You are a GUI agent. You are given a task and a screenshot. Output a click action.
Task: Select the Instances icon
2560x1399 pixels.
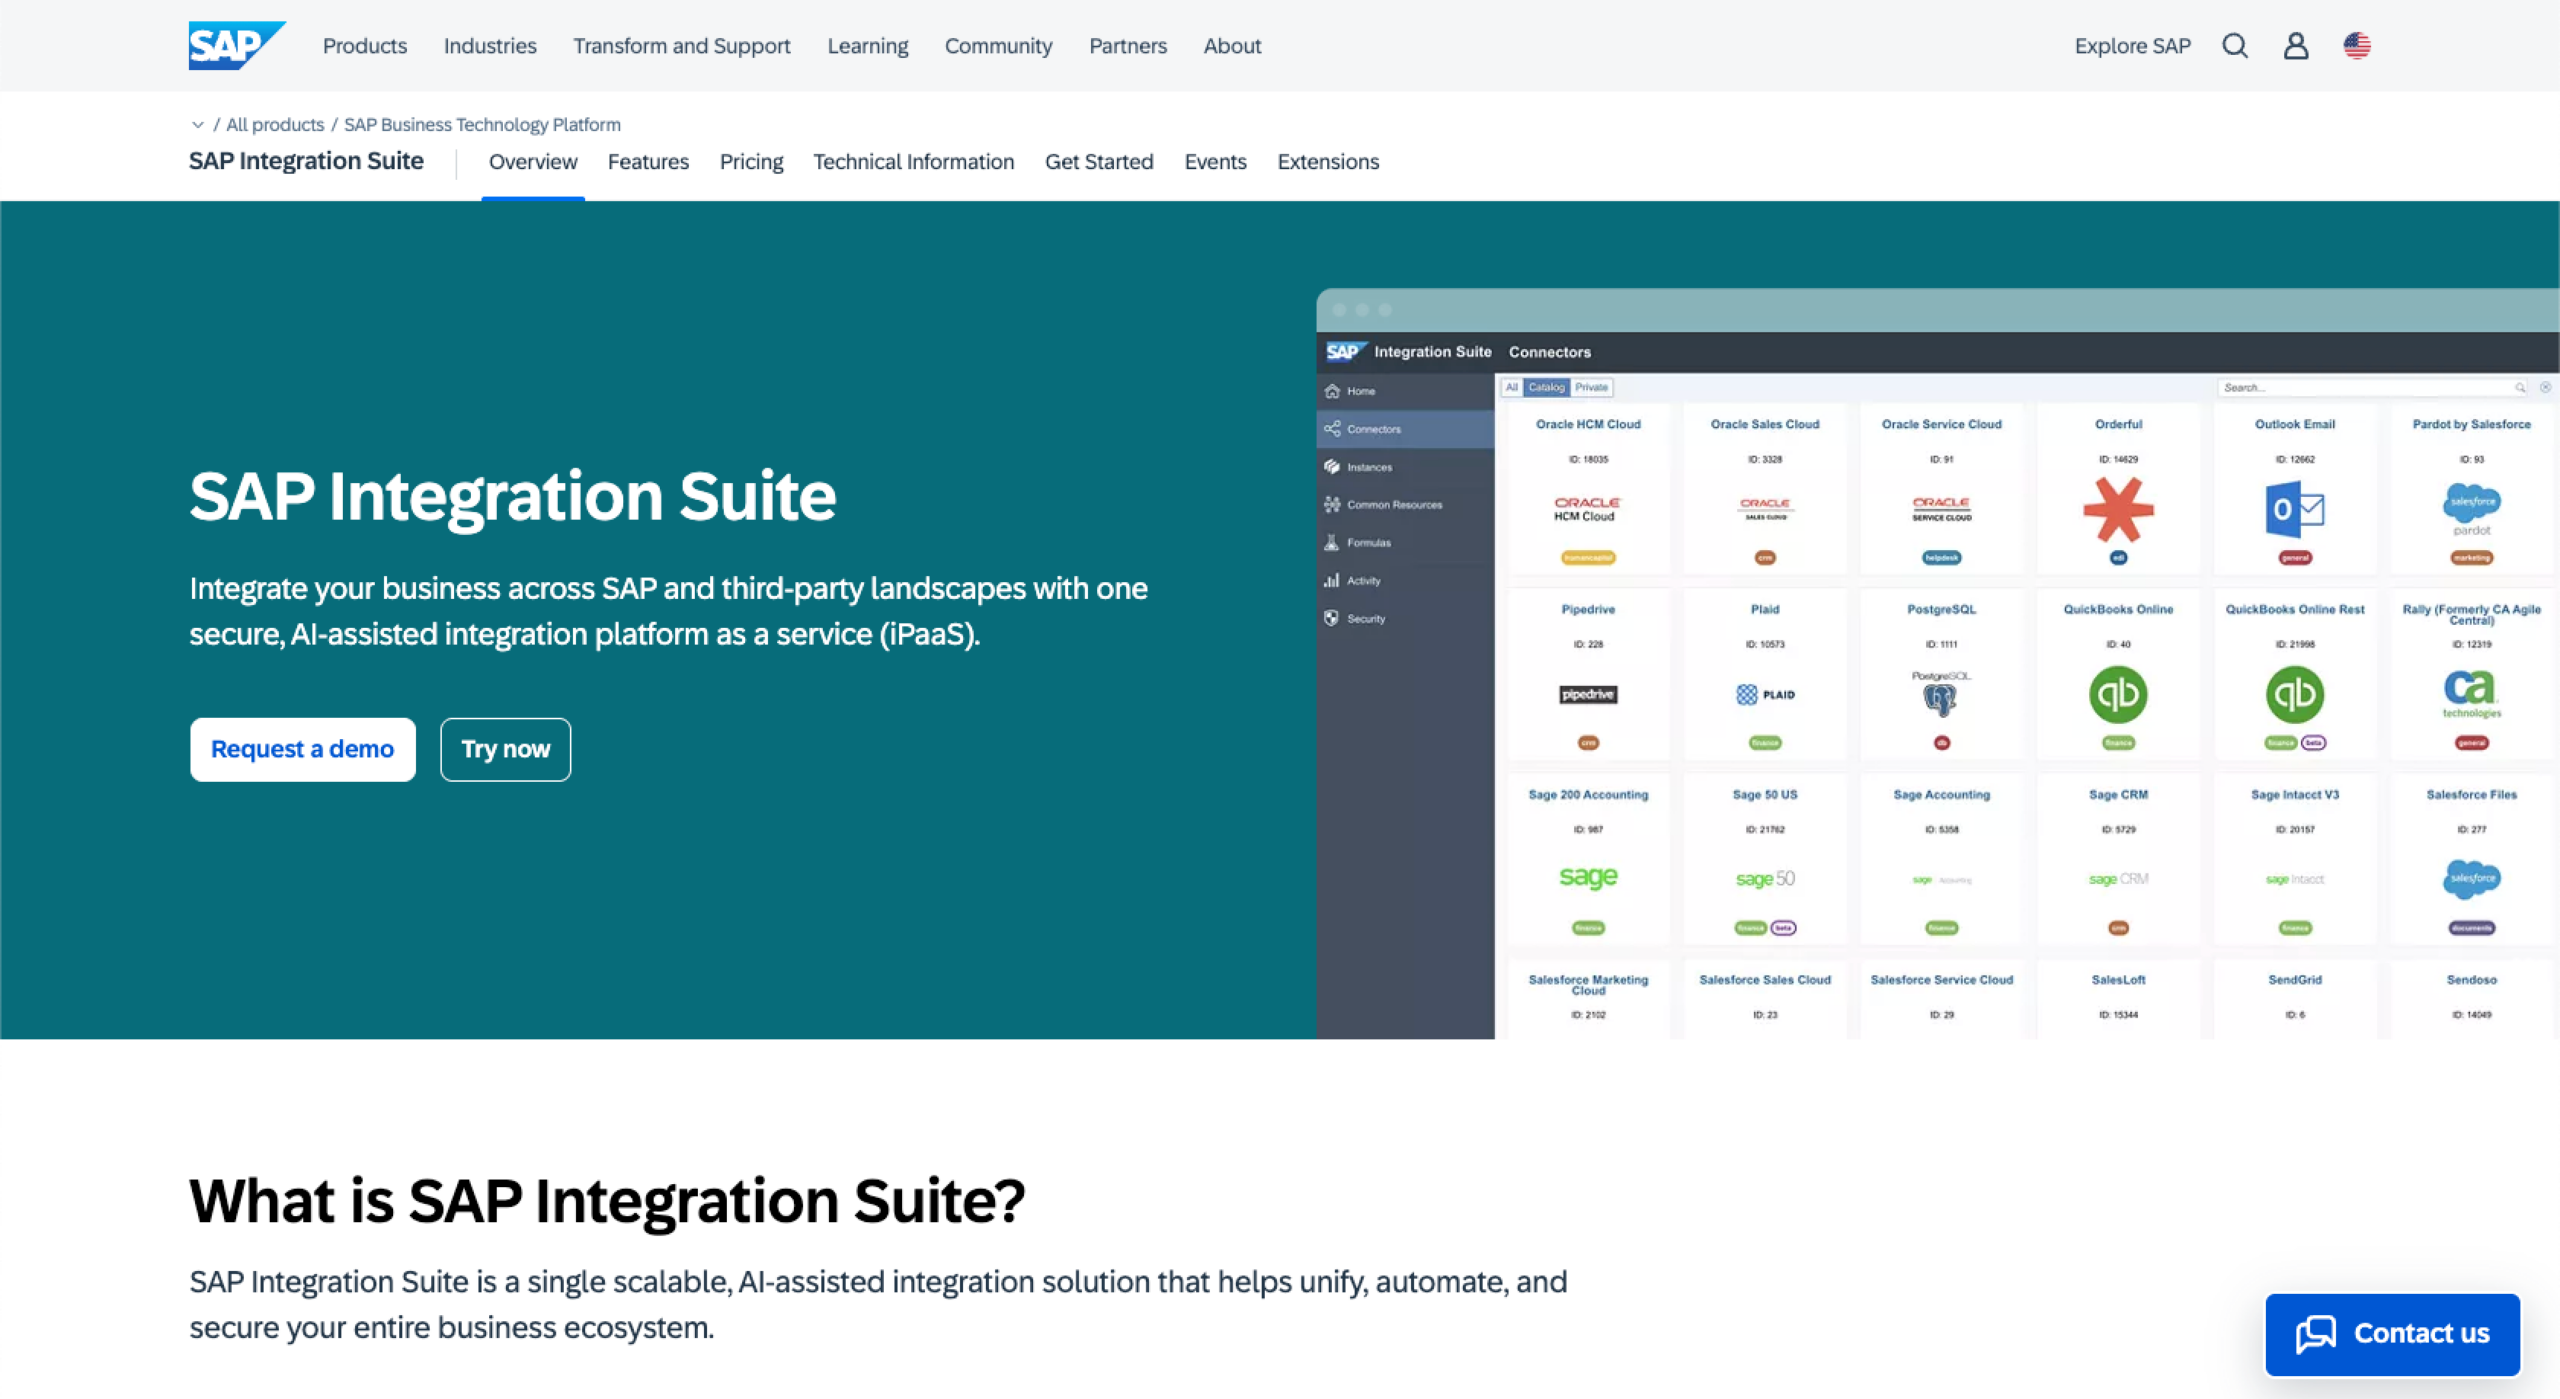1332,466
